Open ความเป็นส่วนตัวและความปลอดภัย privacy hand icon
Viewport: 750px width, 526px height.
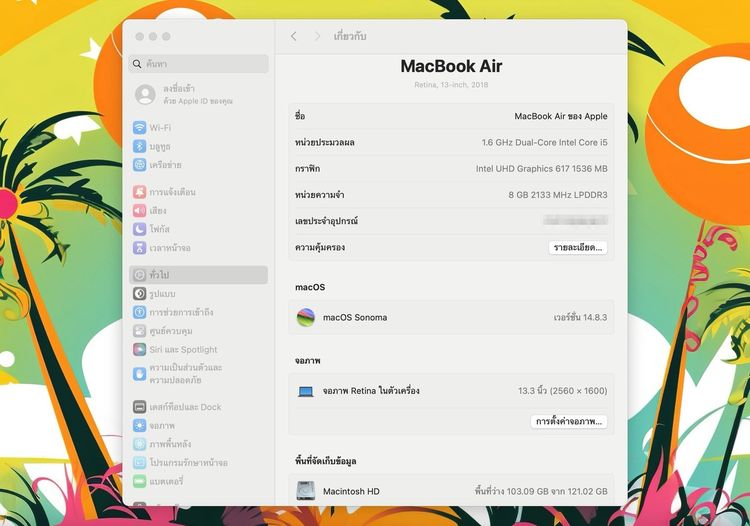[x=139, y=374]
